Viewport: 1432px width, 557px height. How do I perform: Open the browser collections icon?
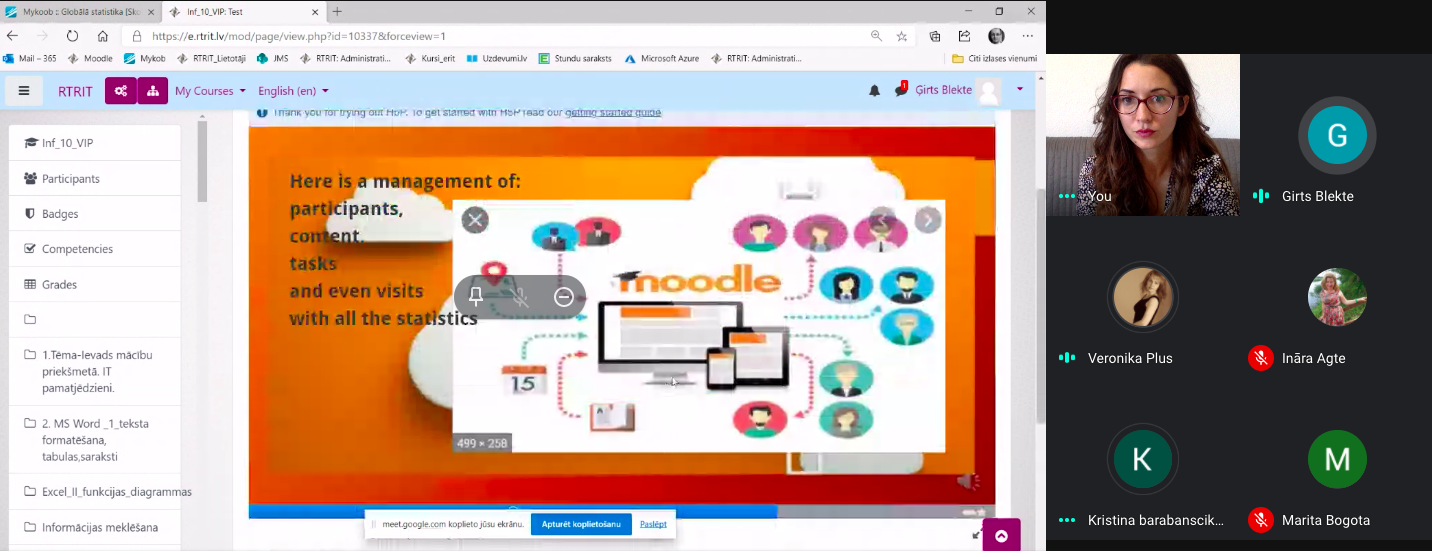click(x=935, y=35)
